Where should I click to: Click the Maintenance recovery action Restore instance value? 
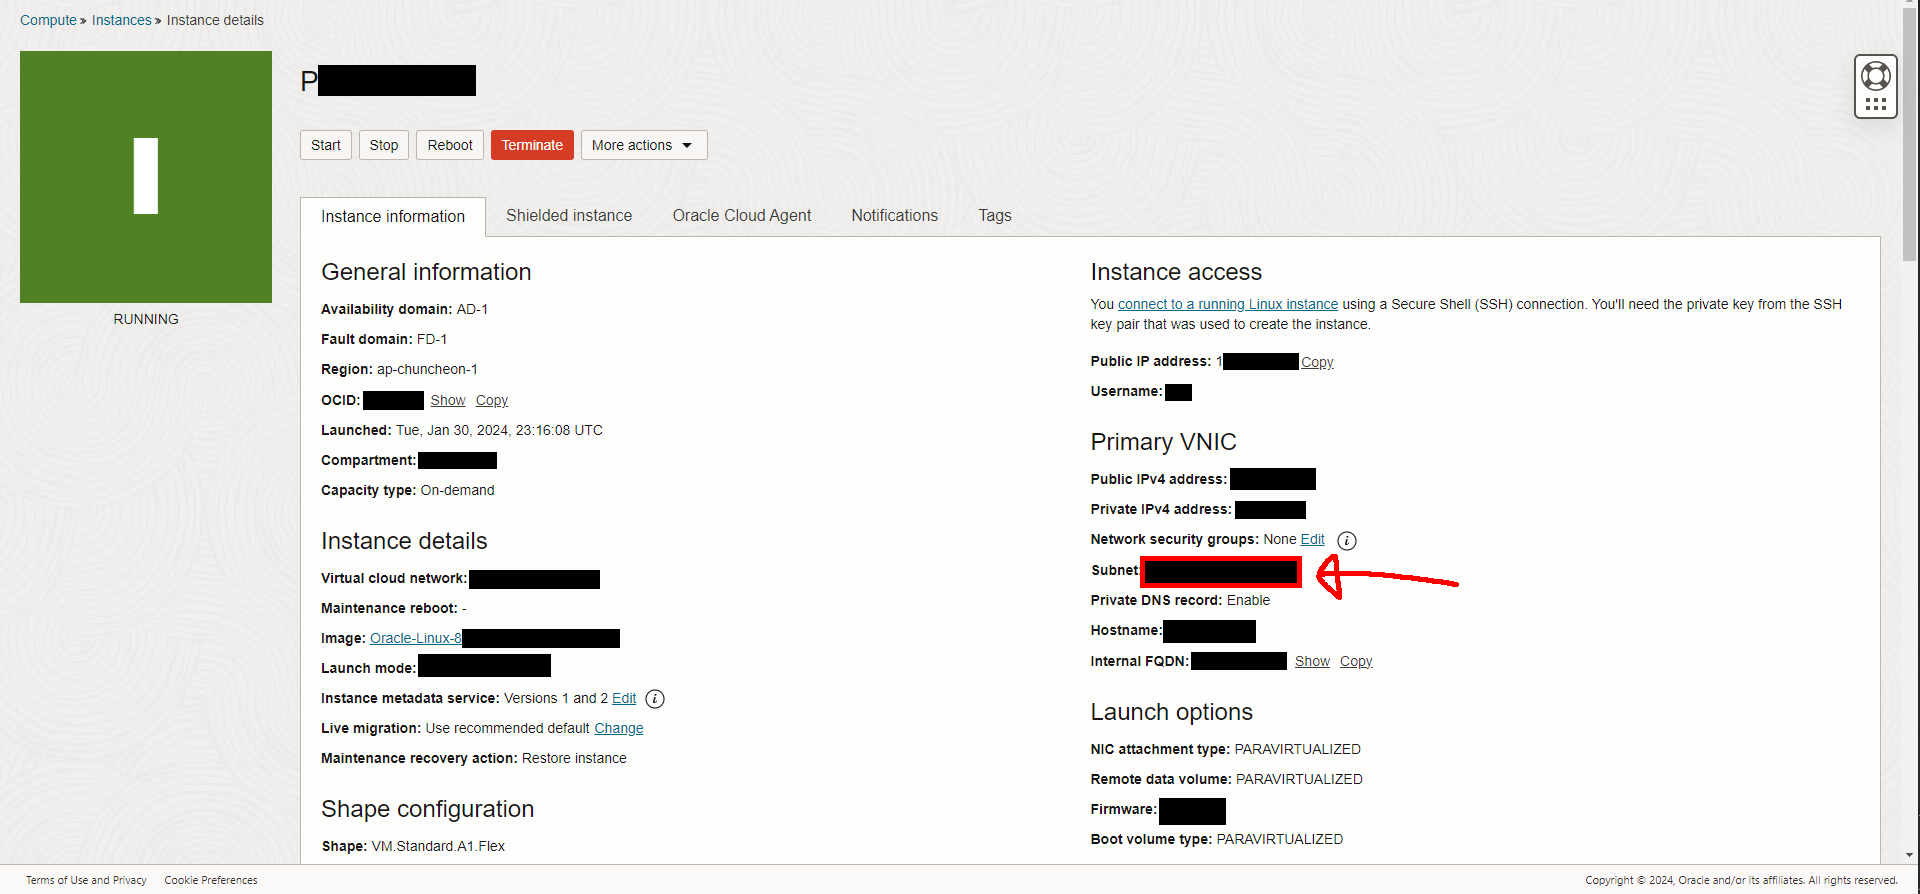[574, 758]
